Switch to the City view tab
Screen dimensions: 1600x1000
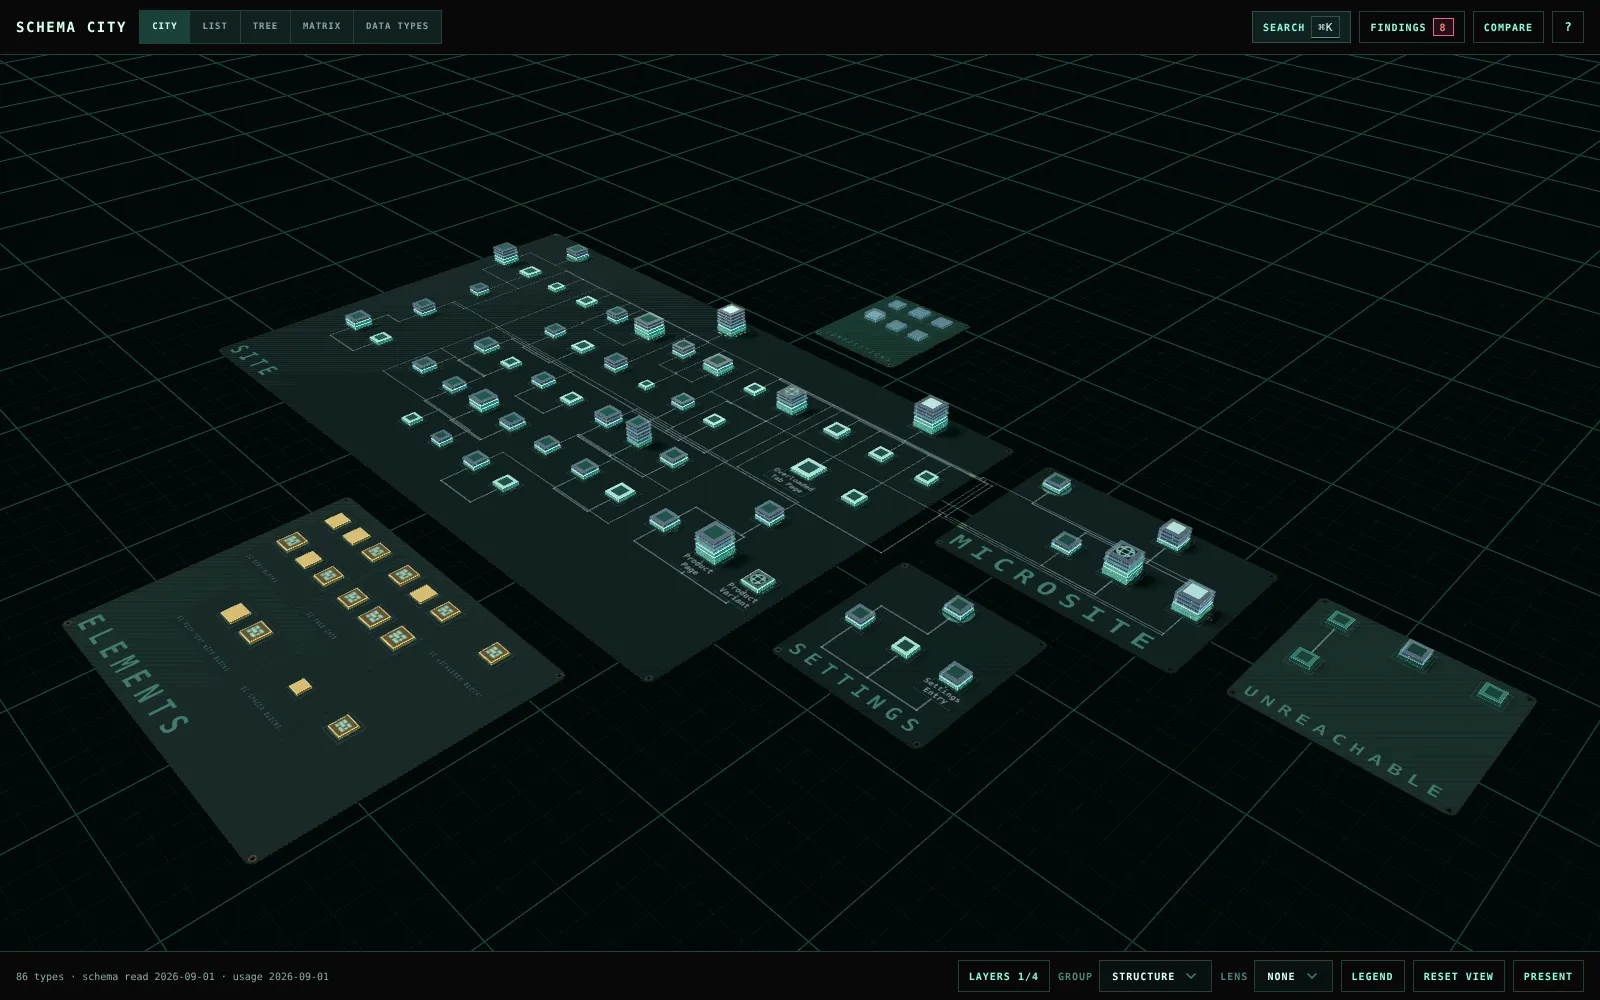click(x=165, y=26)
